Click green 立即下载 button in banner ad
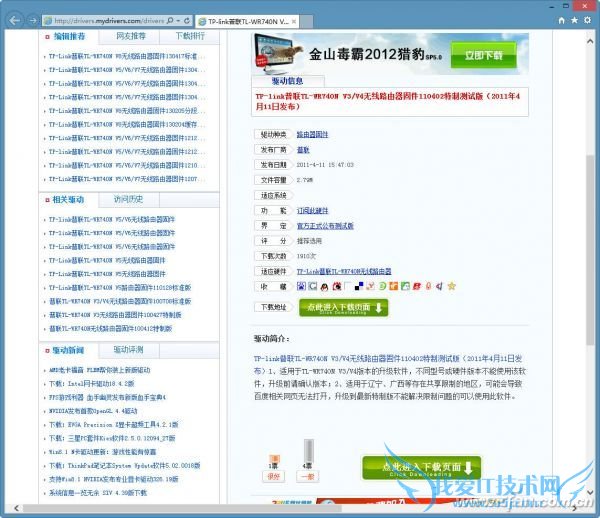Screen dimensions: 600x518 pos(483,55)
